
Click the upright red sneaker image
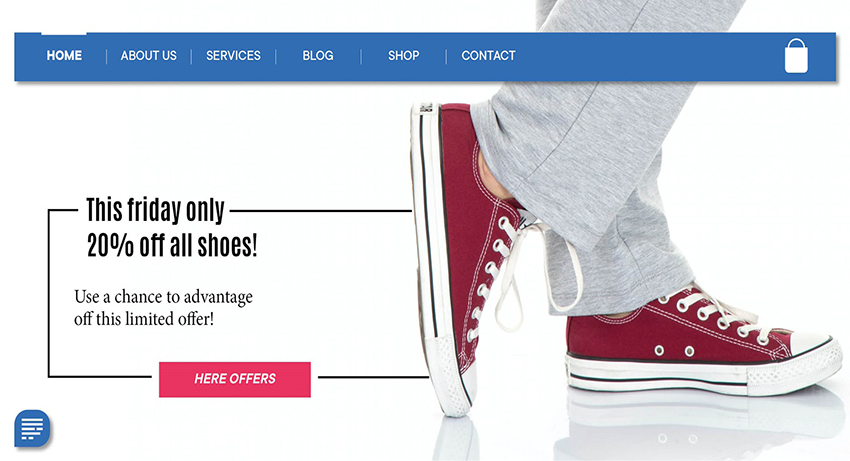[461, 255]
